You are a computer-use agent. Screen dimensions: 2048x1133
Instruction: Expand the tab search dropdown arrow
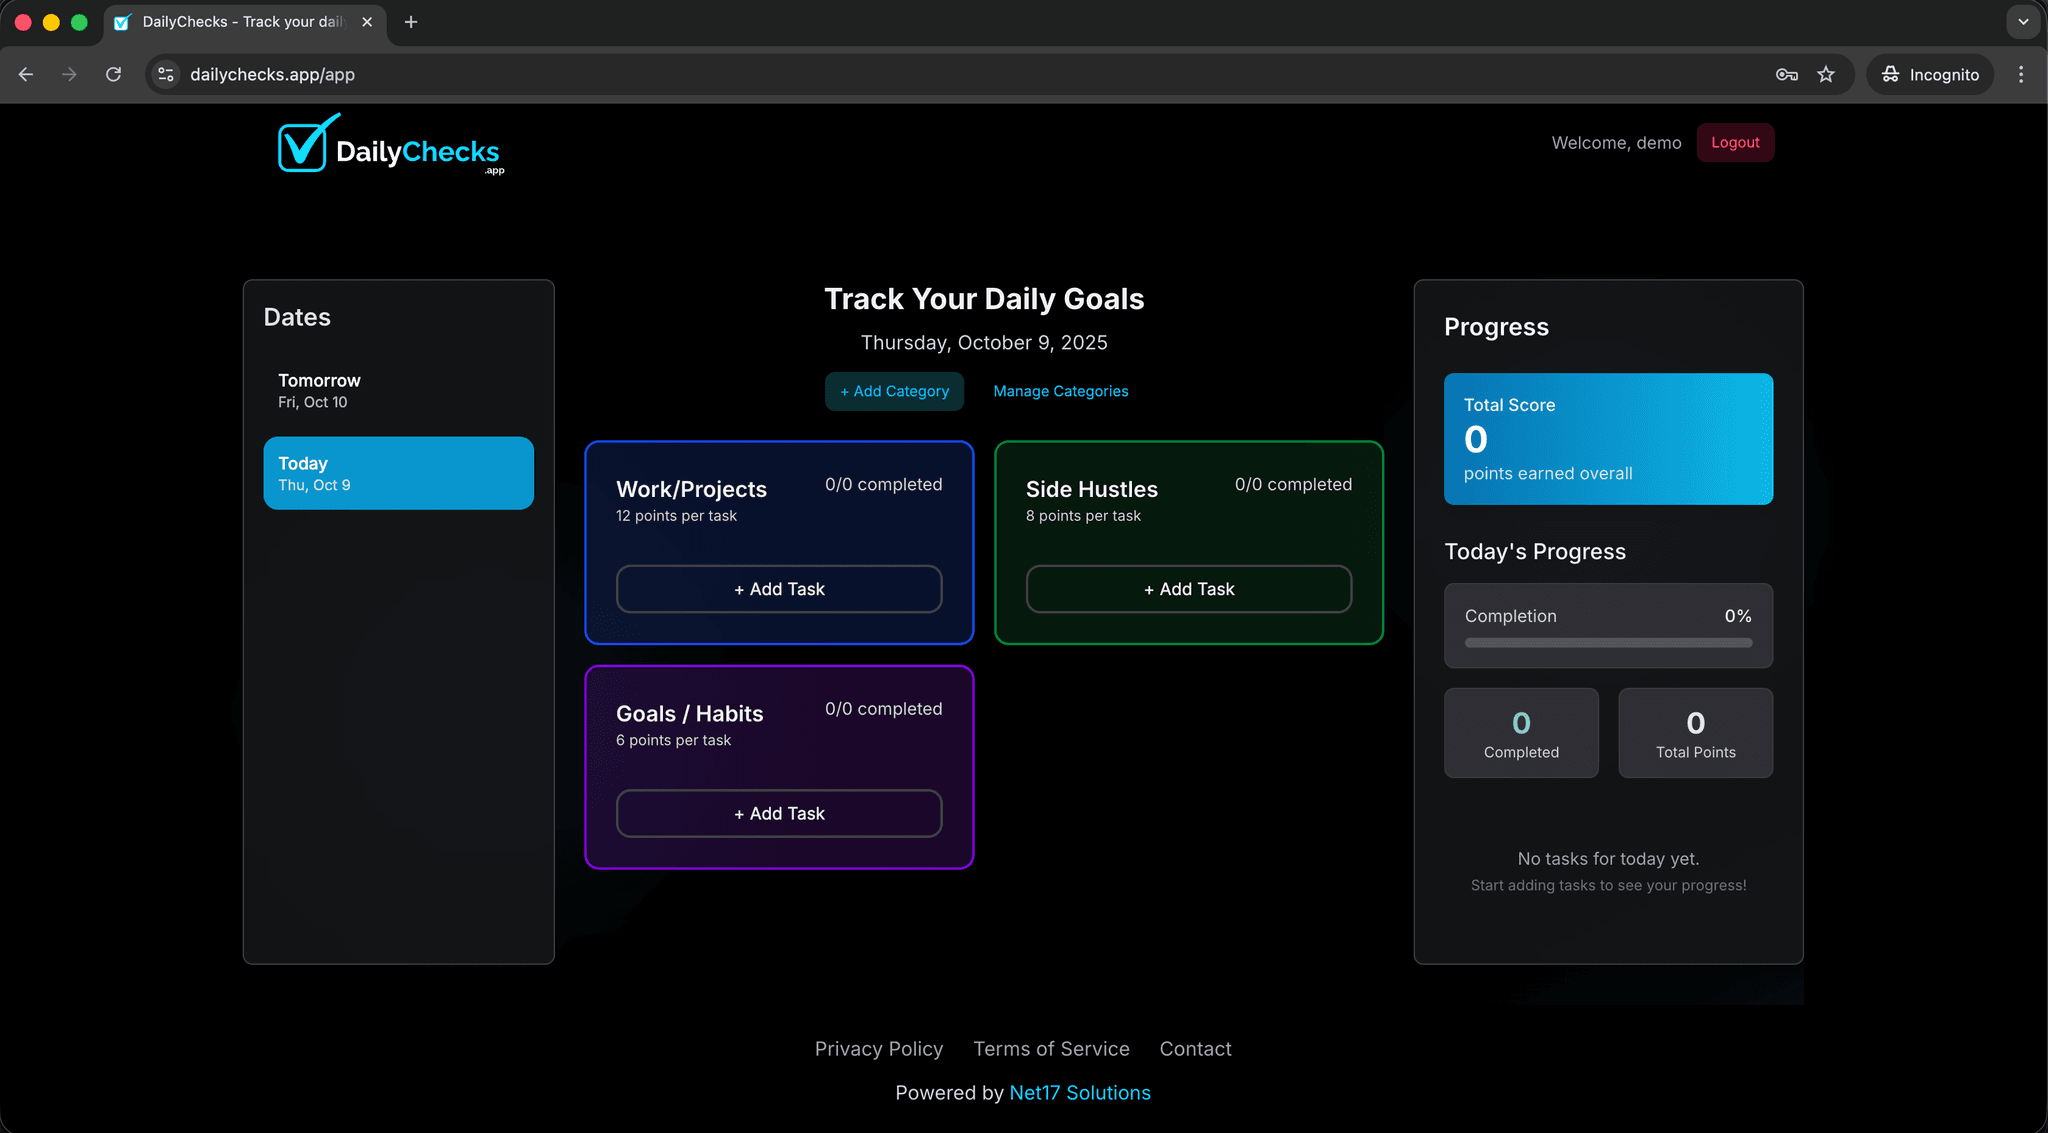click(2022, 22)
